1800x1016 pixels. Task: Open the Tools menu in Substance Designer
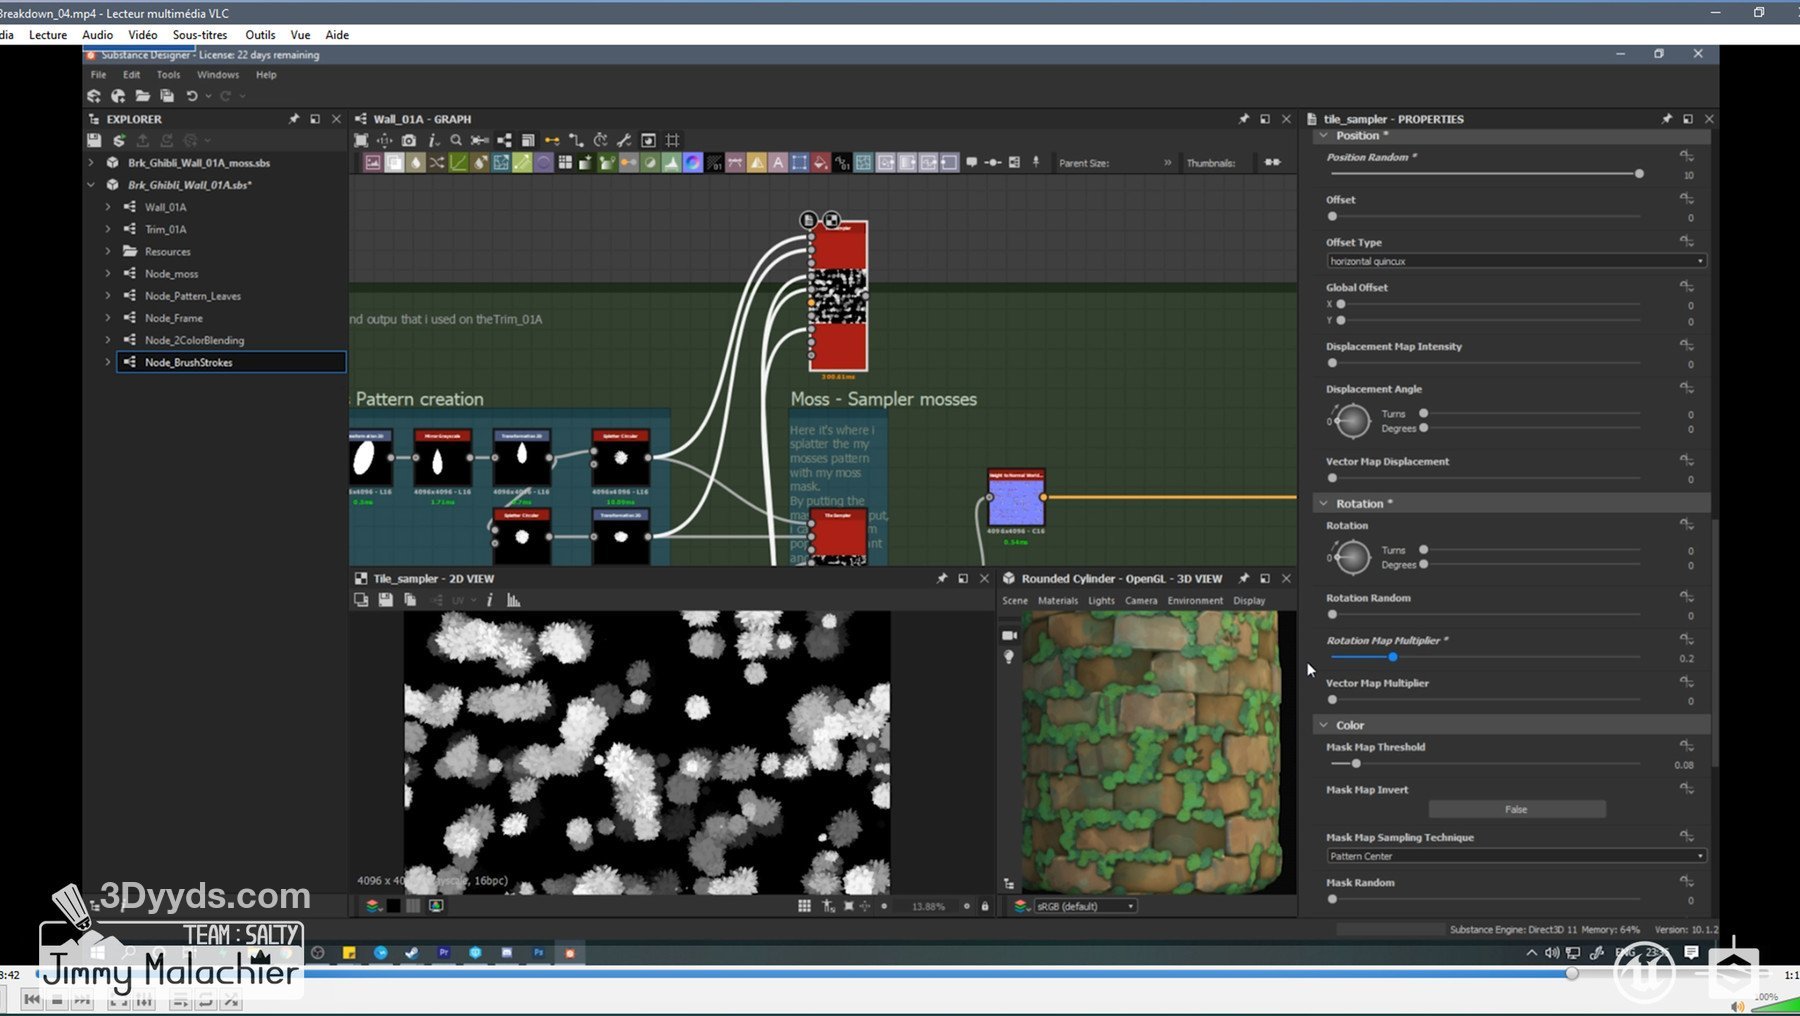tap(168, 75)
